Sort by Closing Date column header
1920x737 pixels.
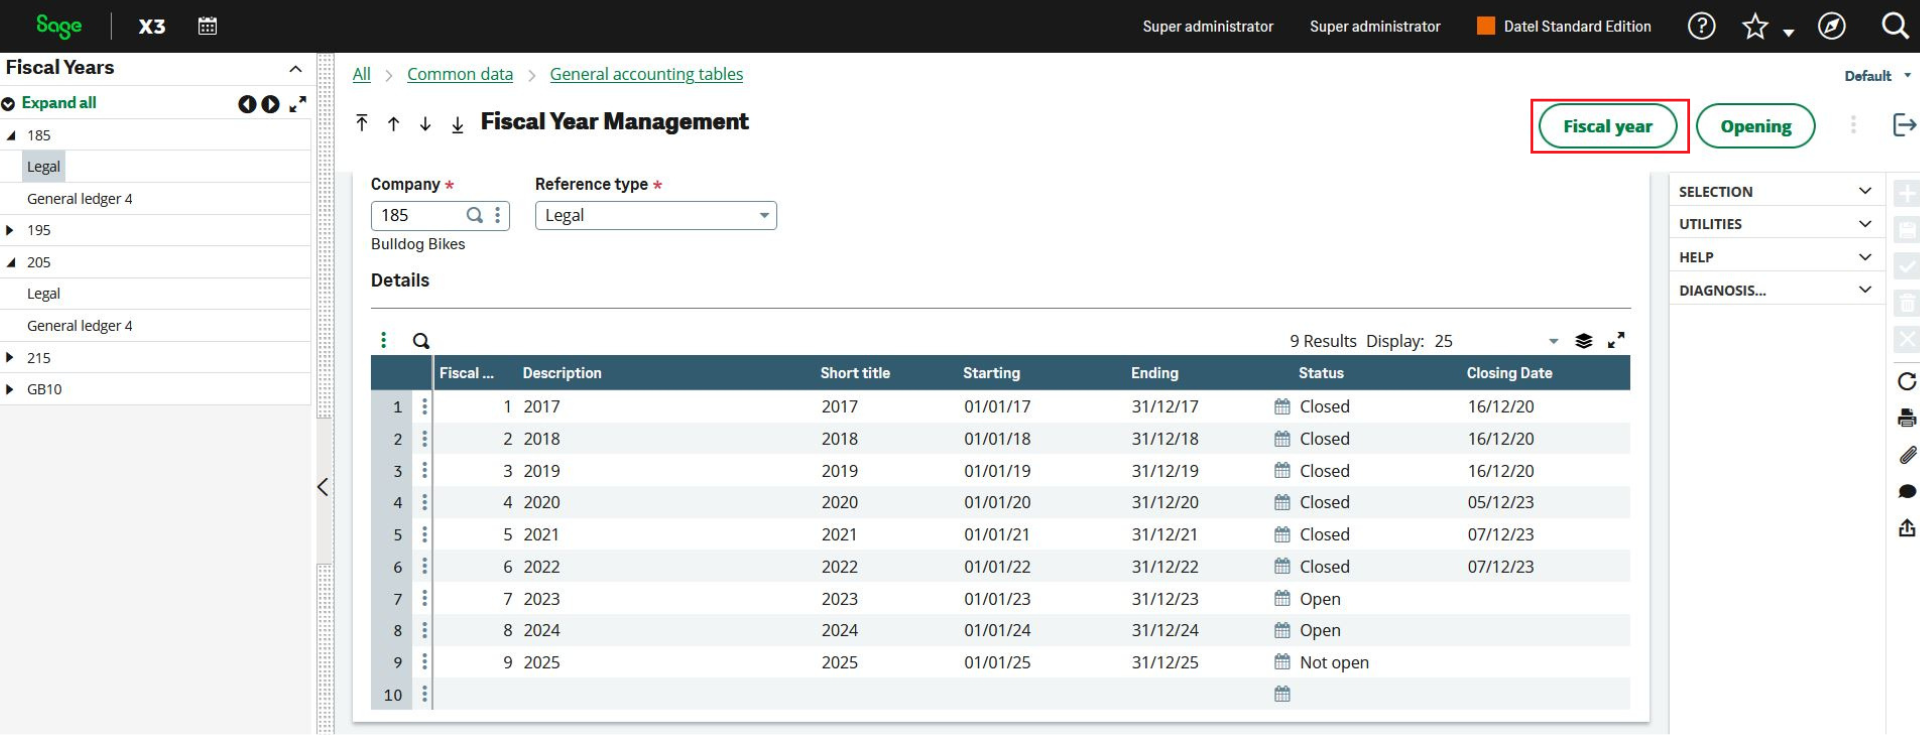[1509, 373]
